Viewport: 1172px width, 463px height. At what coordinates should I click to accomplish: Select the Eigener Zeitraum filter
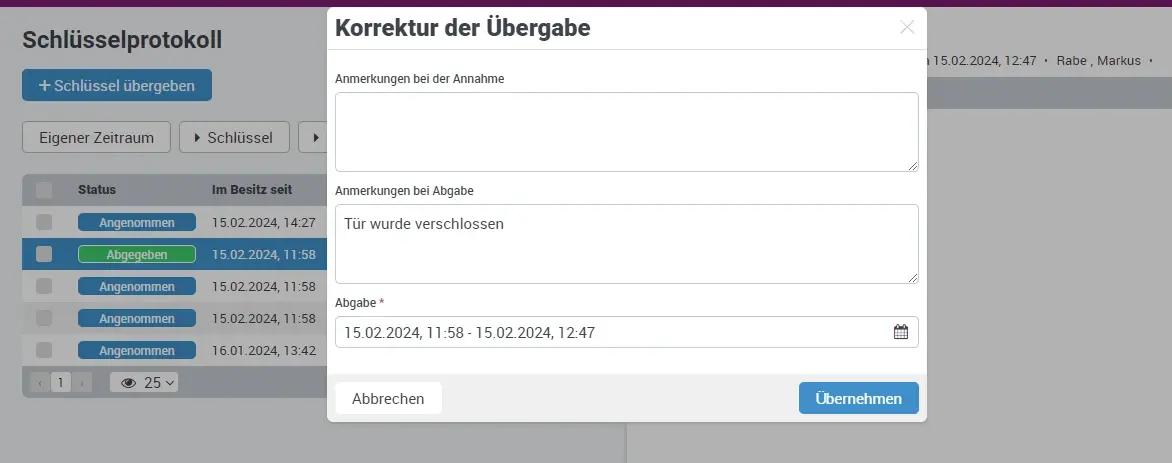pyautogui.click(x=96, y=138)
